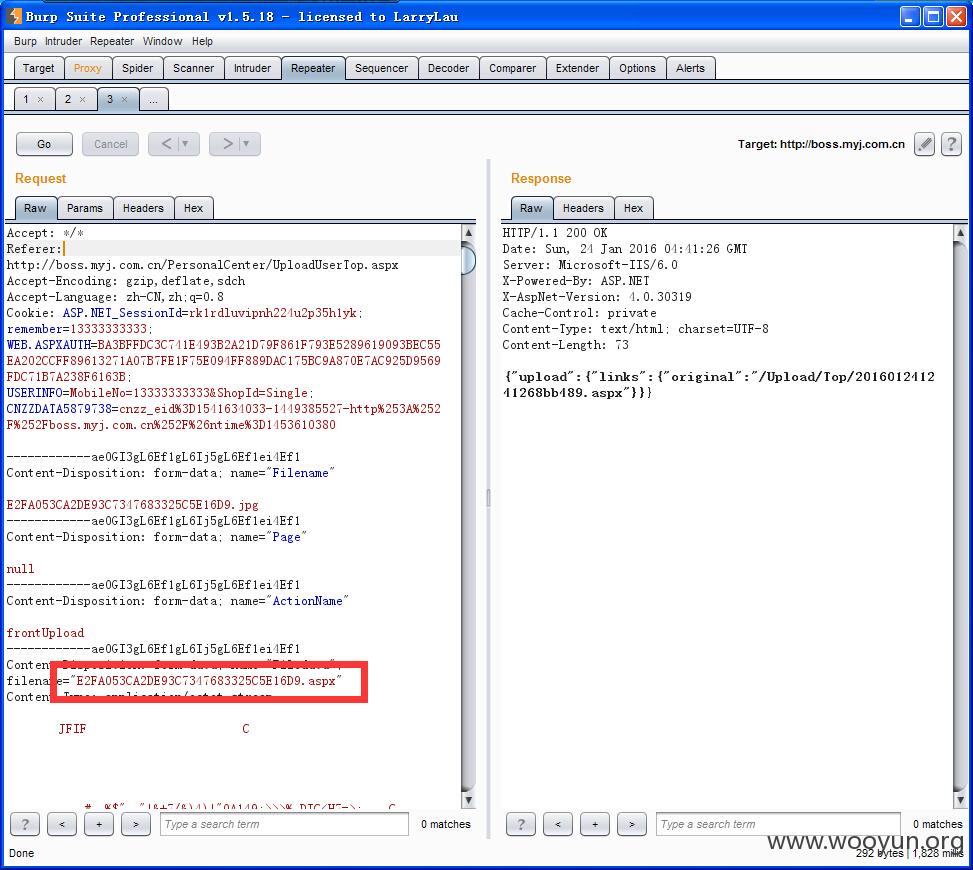The image size is (973, 870).
Task: Click the Go button to send request
Action: (44, 144)
